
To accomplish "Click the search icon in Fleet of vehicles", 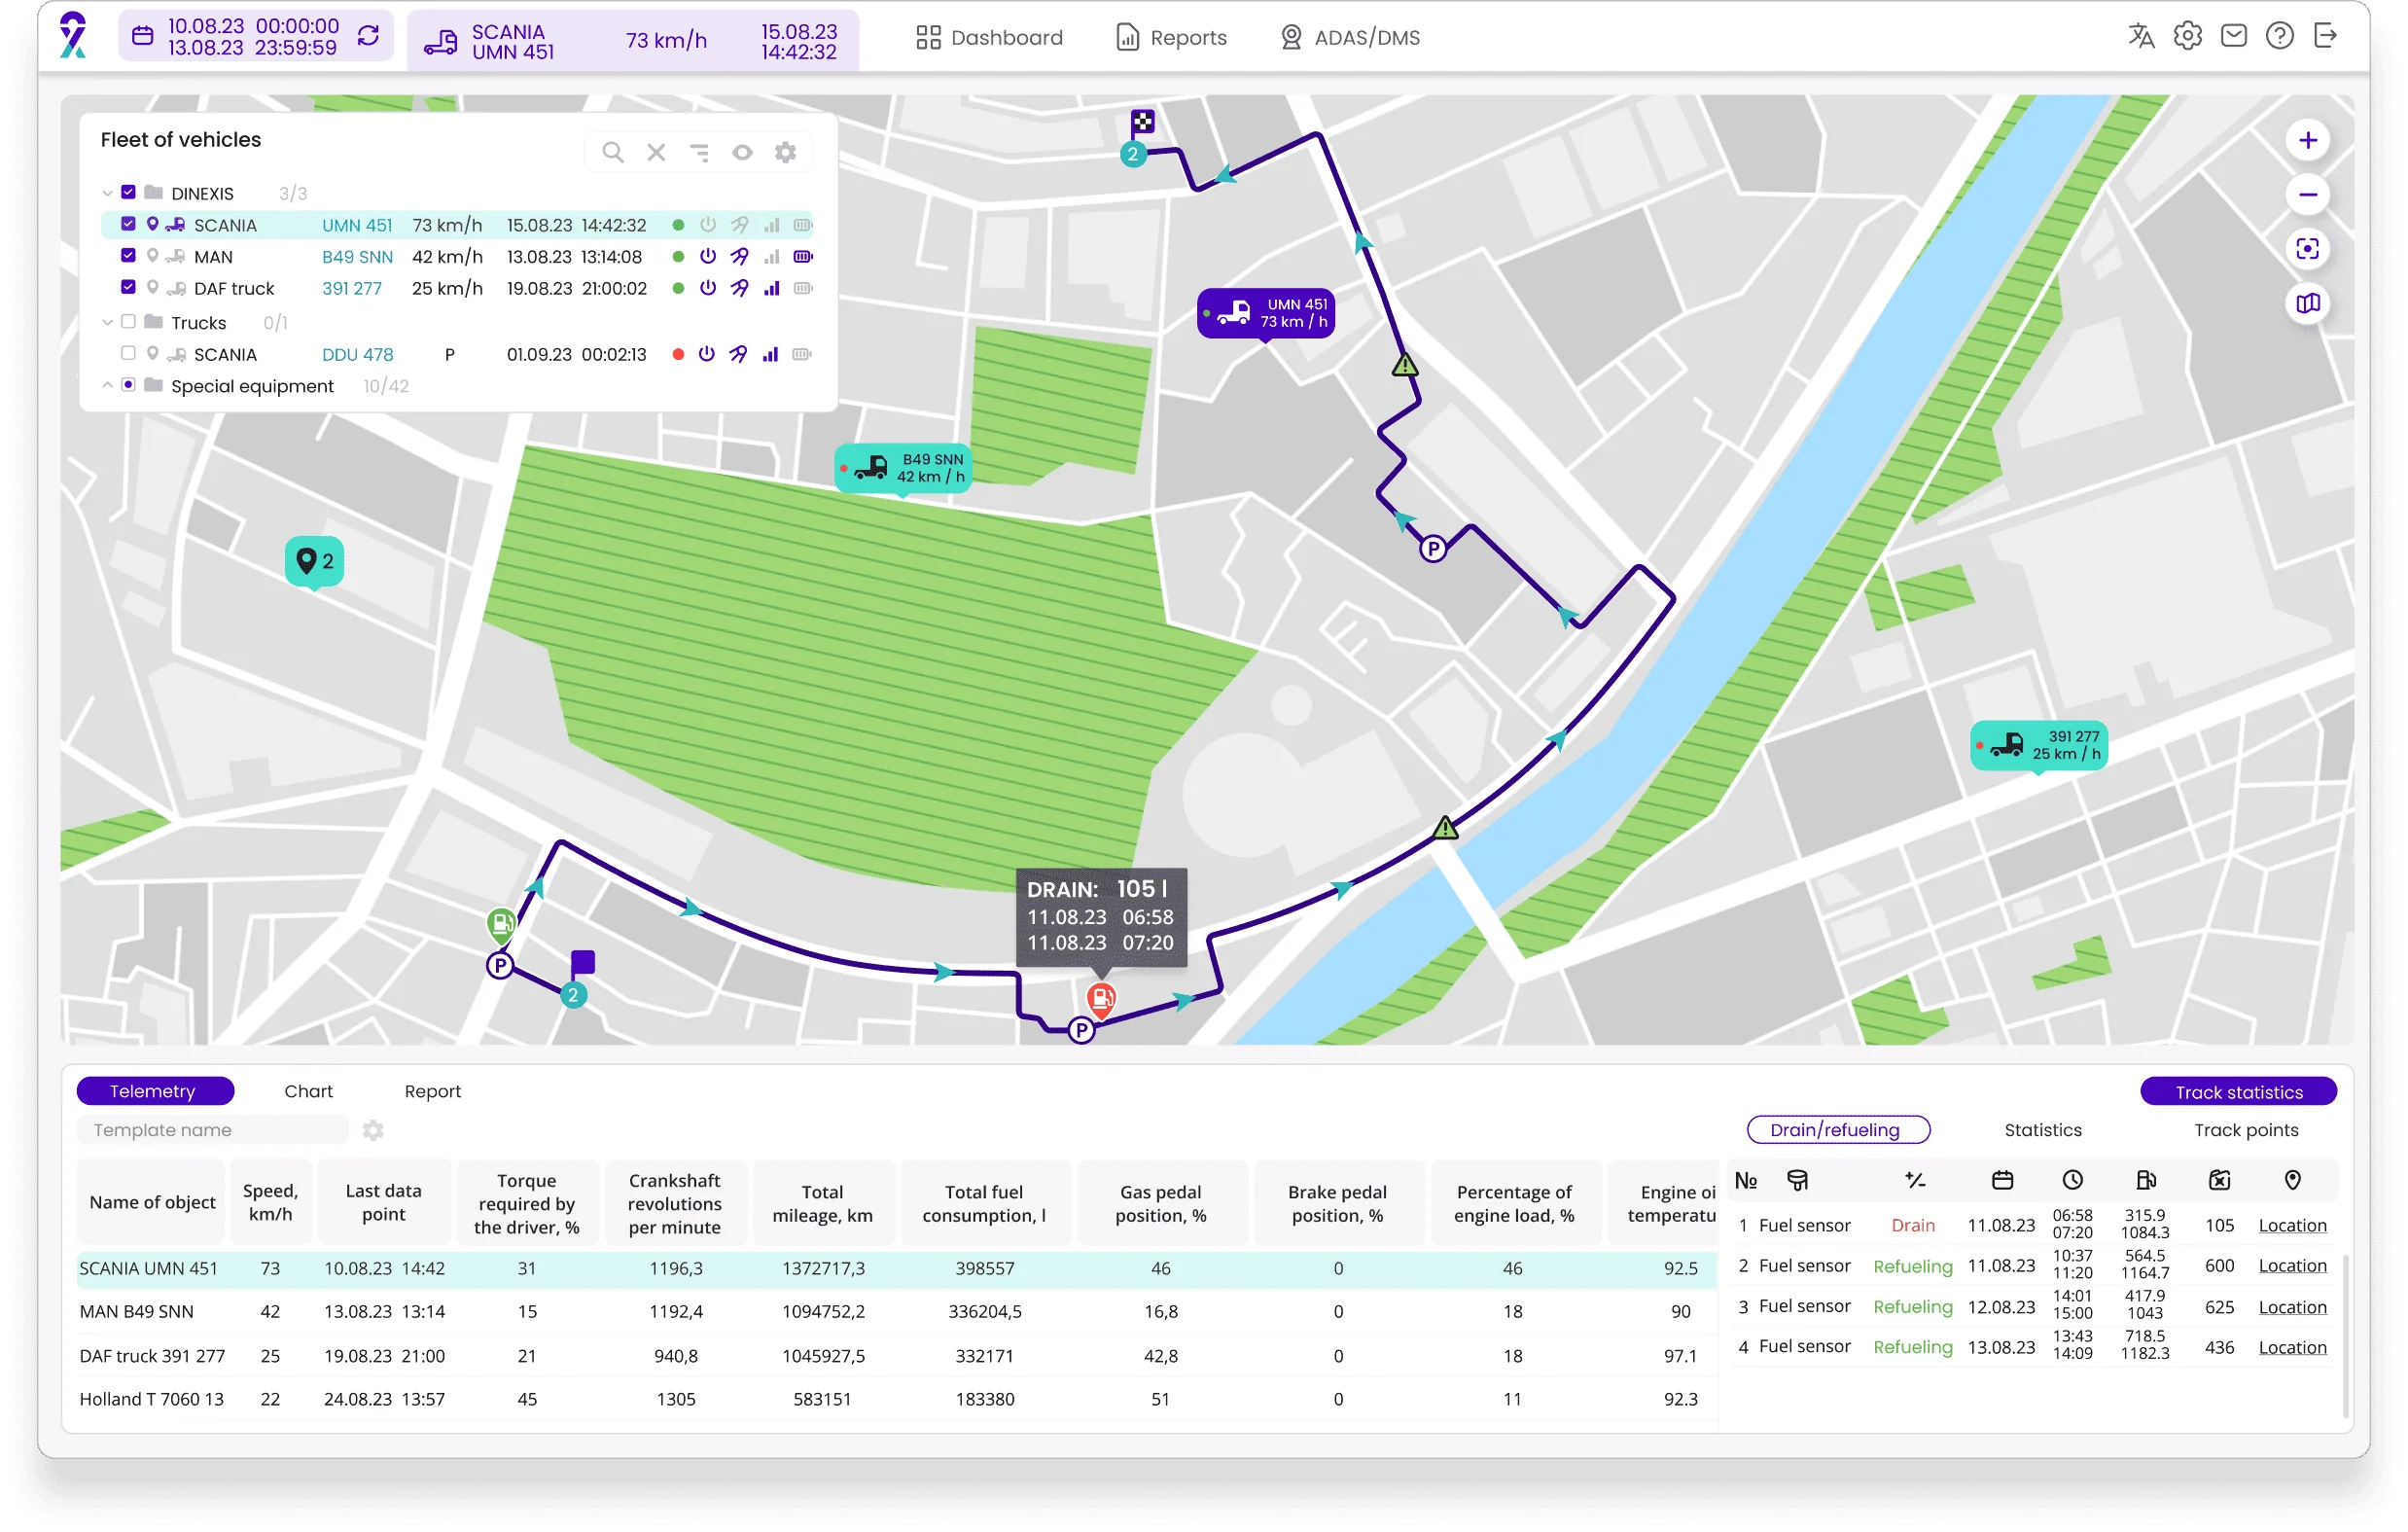I will tap(613, 153).
